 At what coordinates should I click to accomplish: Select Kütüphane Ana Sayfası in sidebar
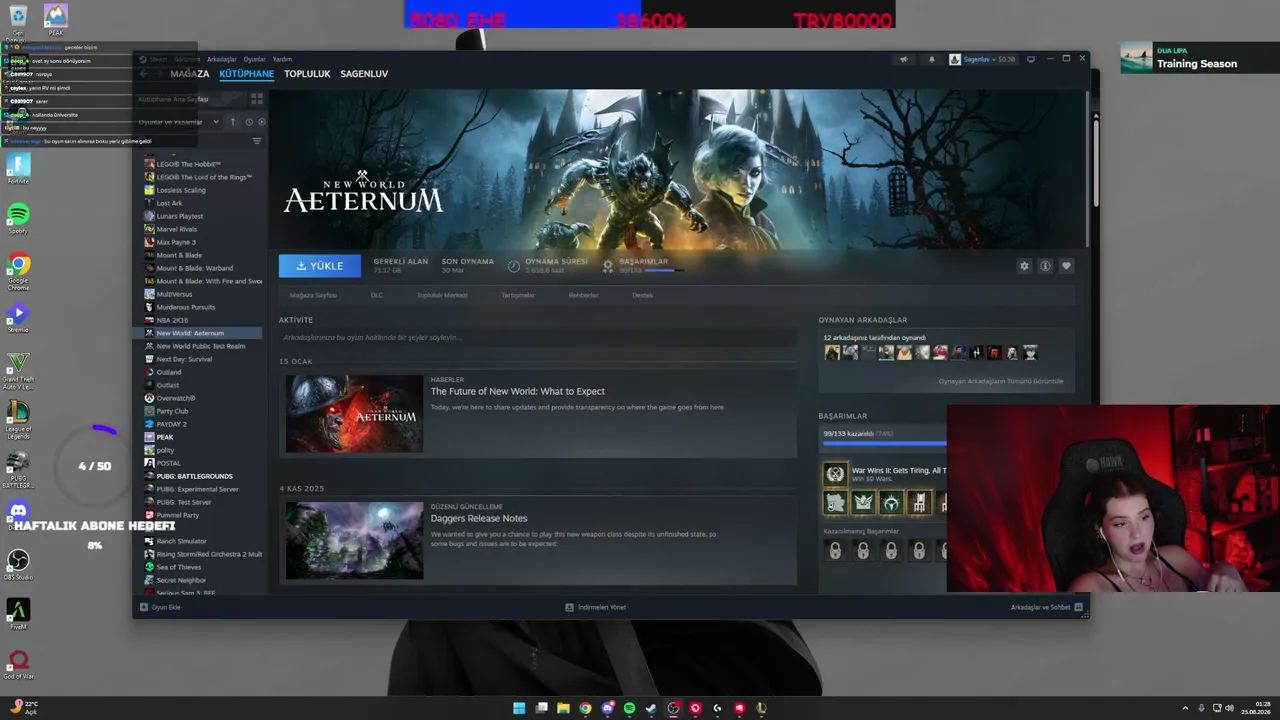188,99
